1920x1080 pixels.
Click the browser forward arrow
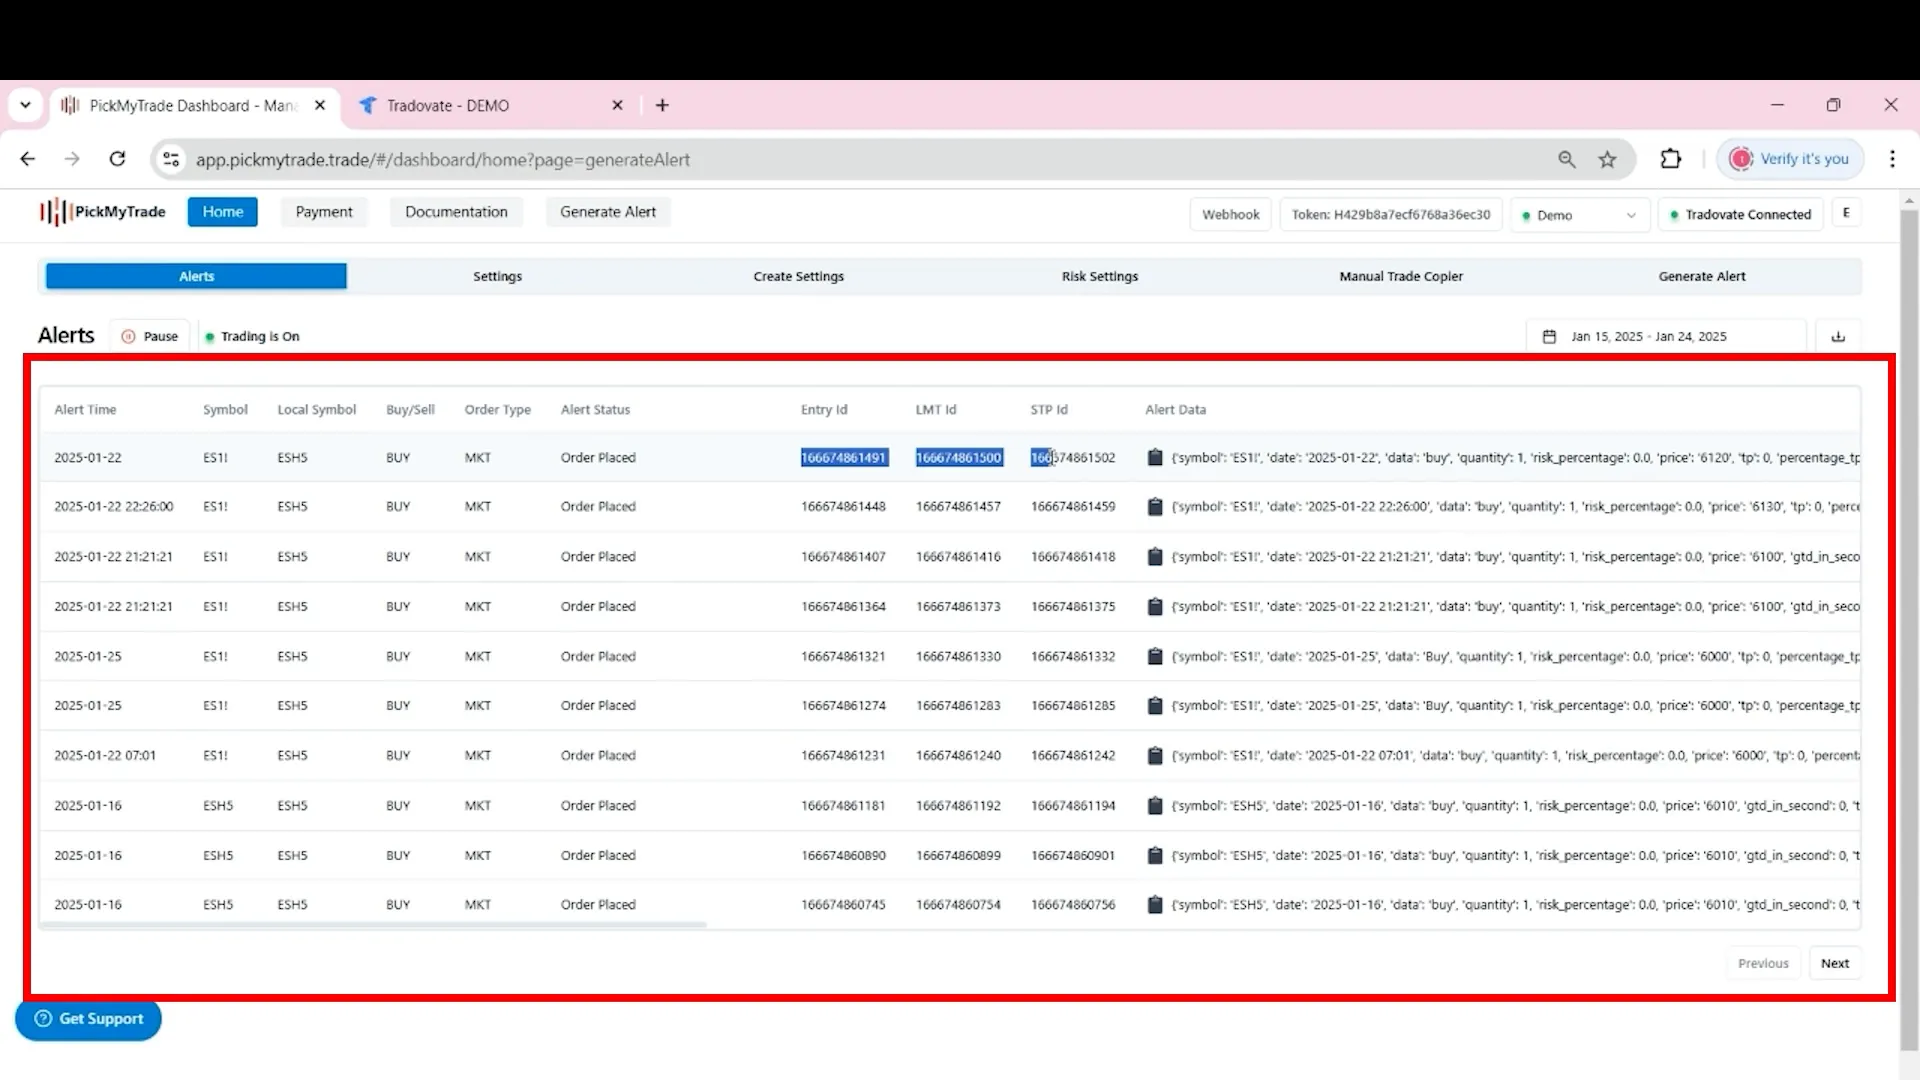pos(72,159)
